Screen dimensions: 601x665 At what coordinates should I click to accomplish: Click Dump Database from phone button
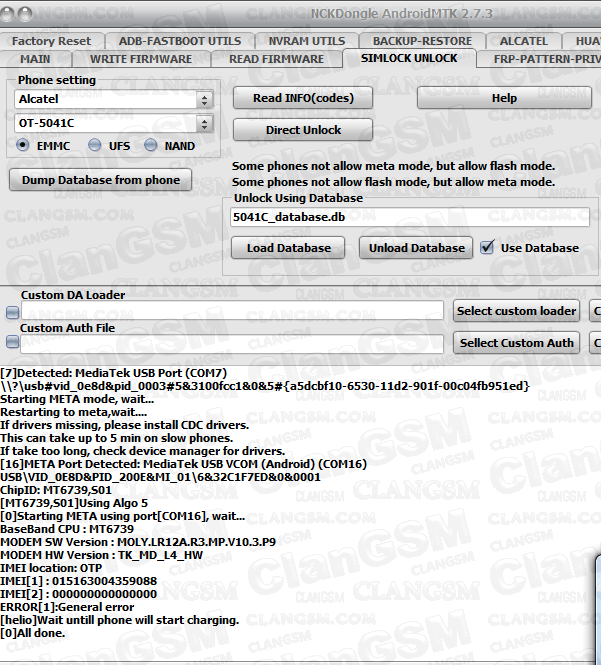101,180
